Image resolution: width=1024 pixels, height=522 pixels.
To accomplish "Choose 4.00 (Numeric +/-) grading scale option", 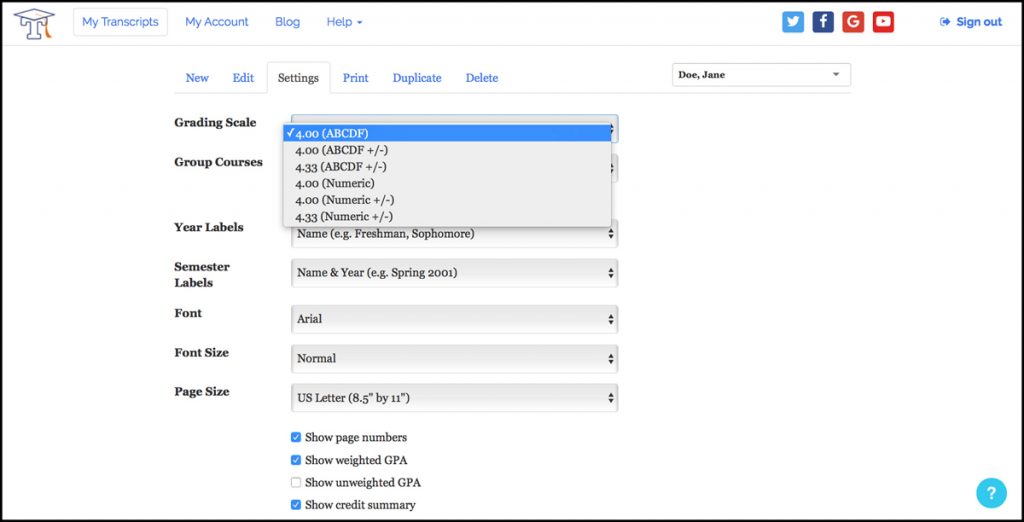I will [x=447, y=200].
